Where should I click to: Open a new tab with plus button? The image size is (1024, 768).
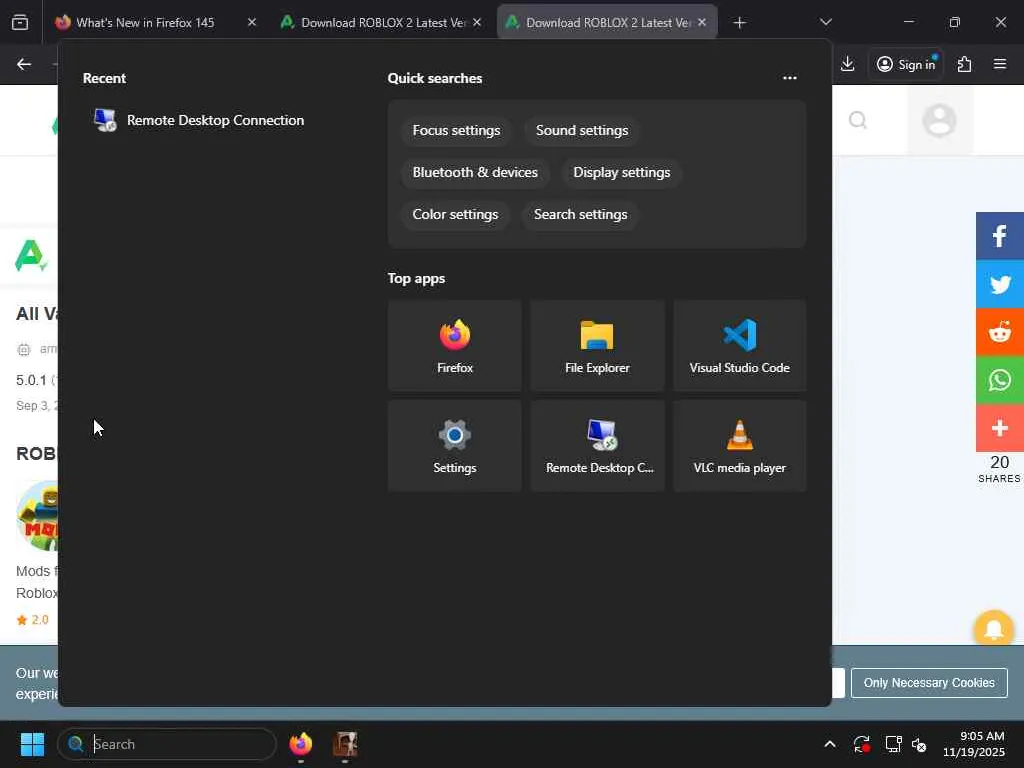(x=739, y=23)
